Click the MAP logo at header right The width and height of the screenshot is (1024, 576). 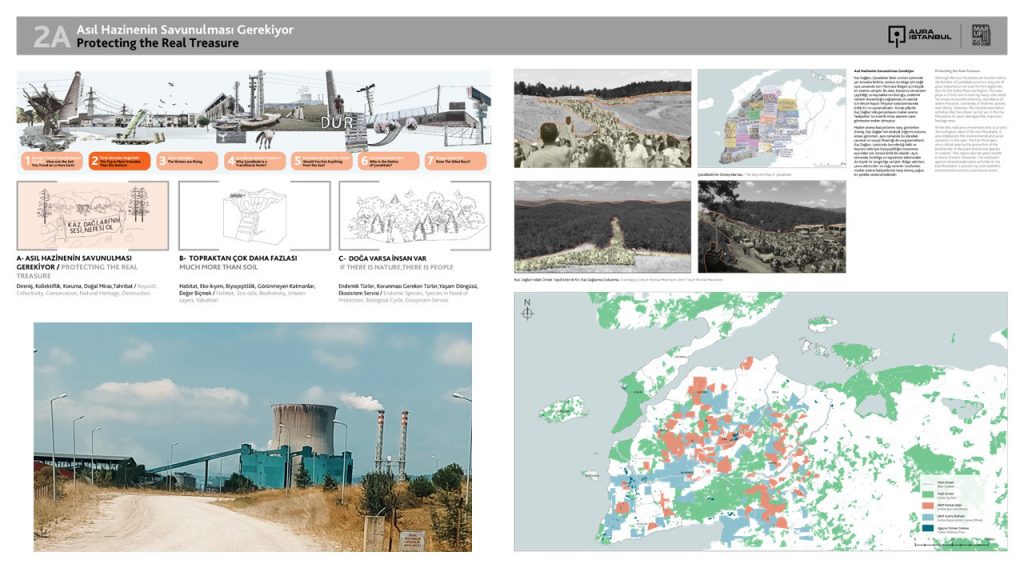tap(984, 36)
